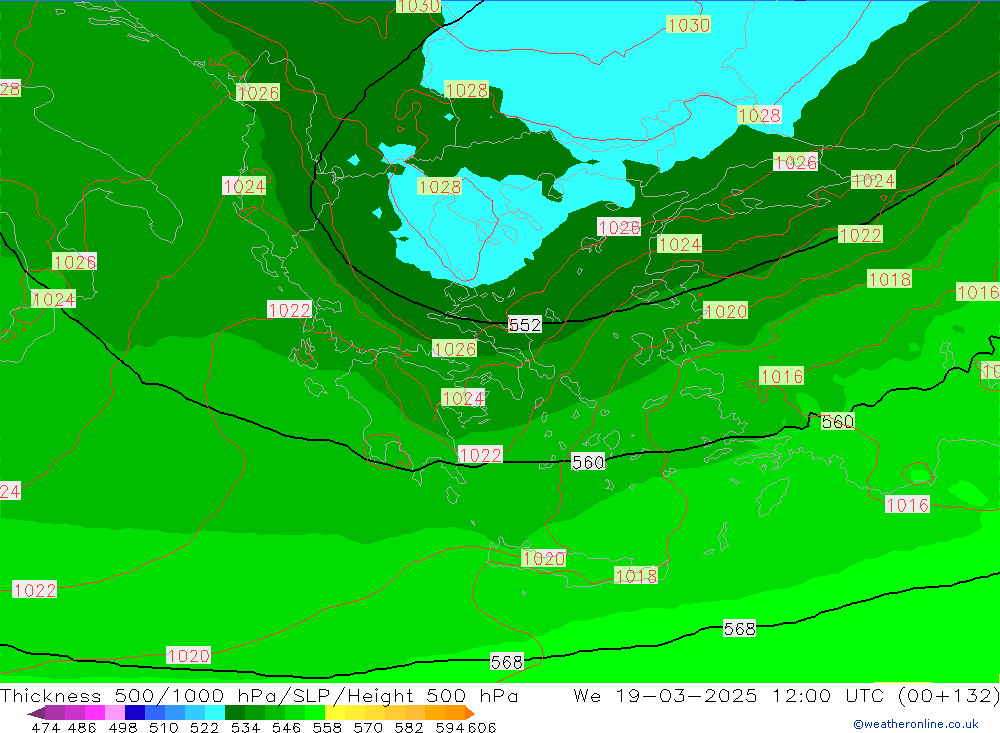Viewport: 1000px width, 733px height.
Task: Click the darkest green legend swatch
Action: click(x=235, y=712)
